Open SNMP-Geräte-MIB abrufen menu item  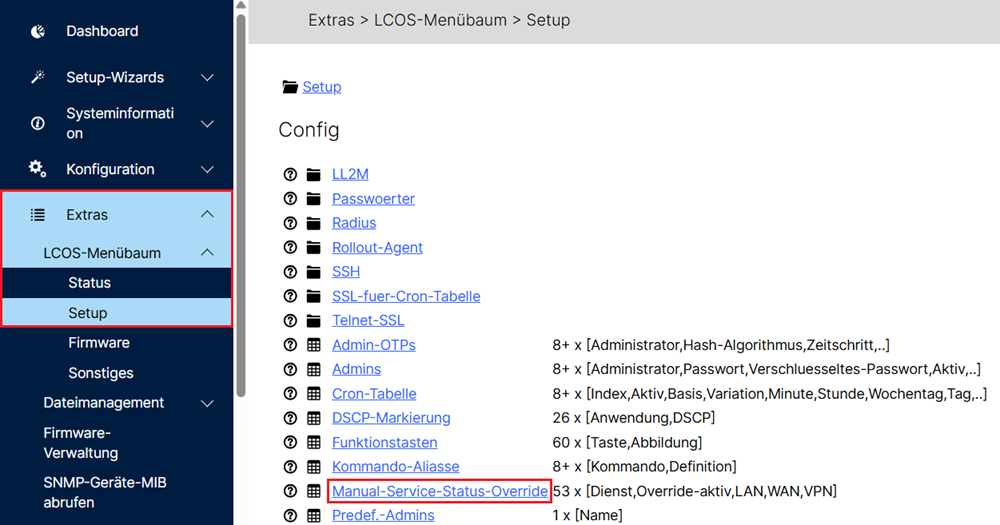click(105, 492)
